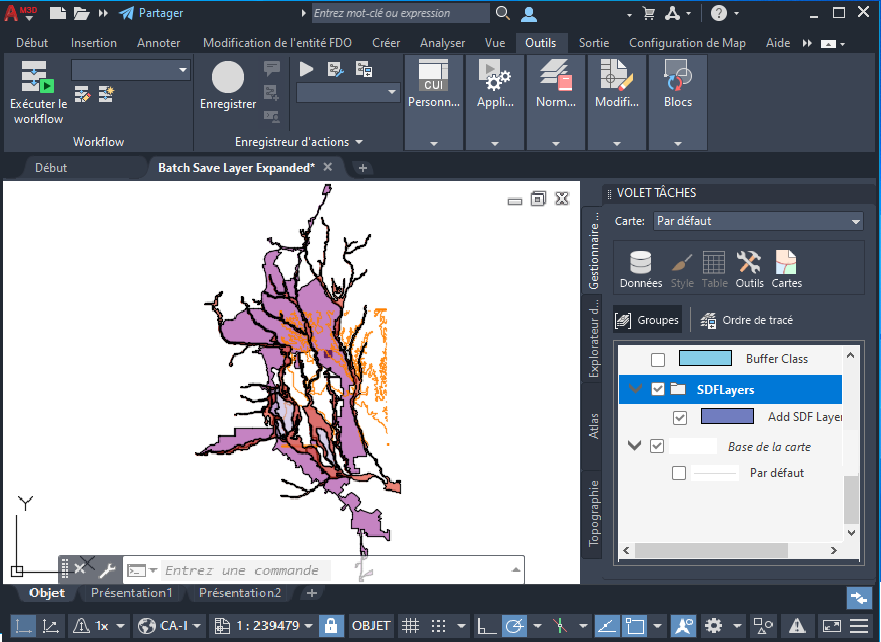Click the Outils hammer and wrench icon
The image size is (881, 642).
[x=749, y=262]
